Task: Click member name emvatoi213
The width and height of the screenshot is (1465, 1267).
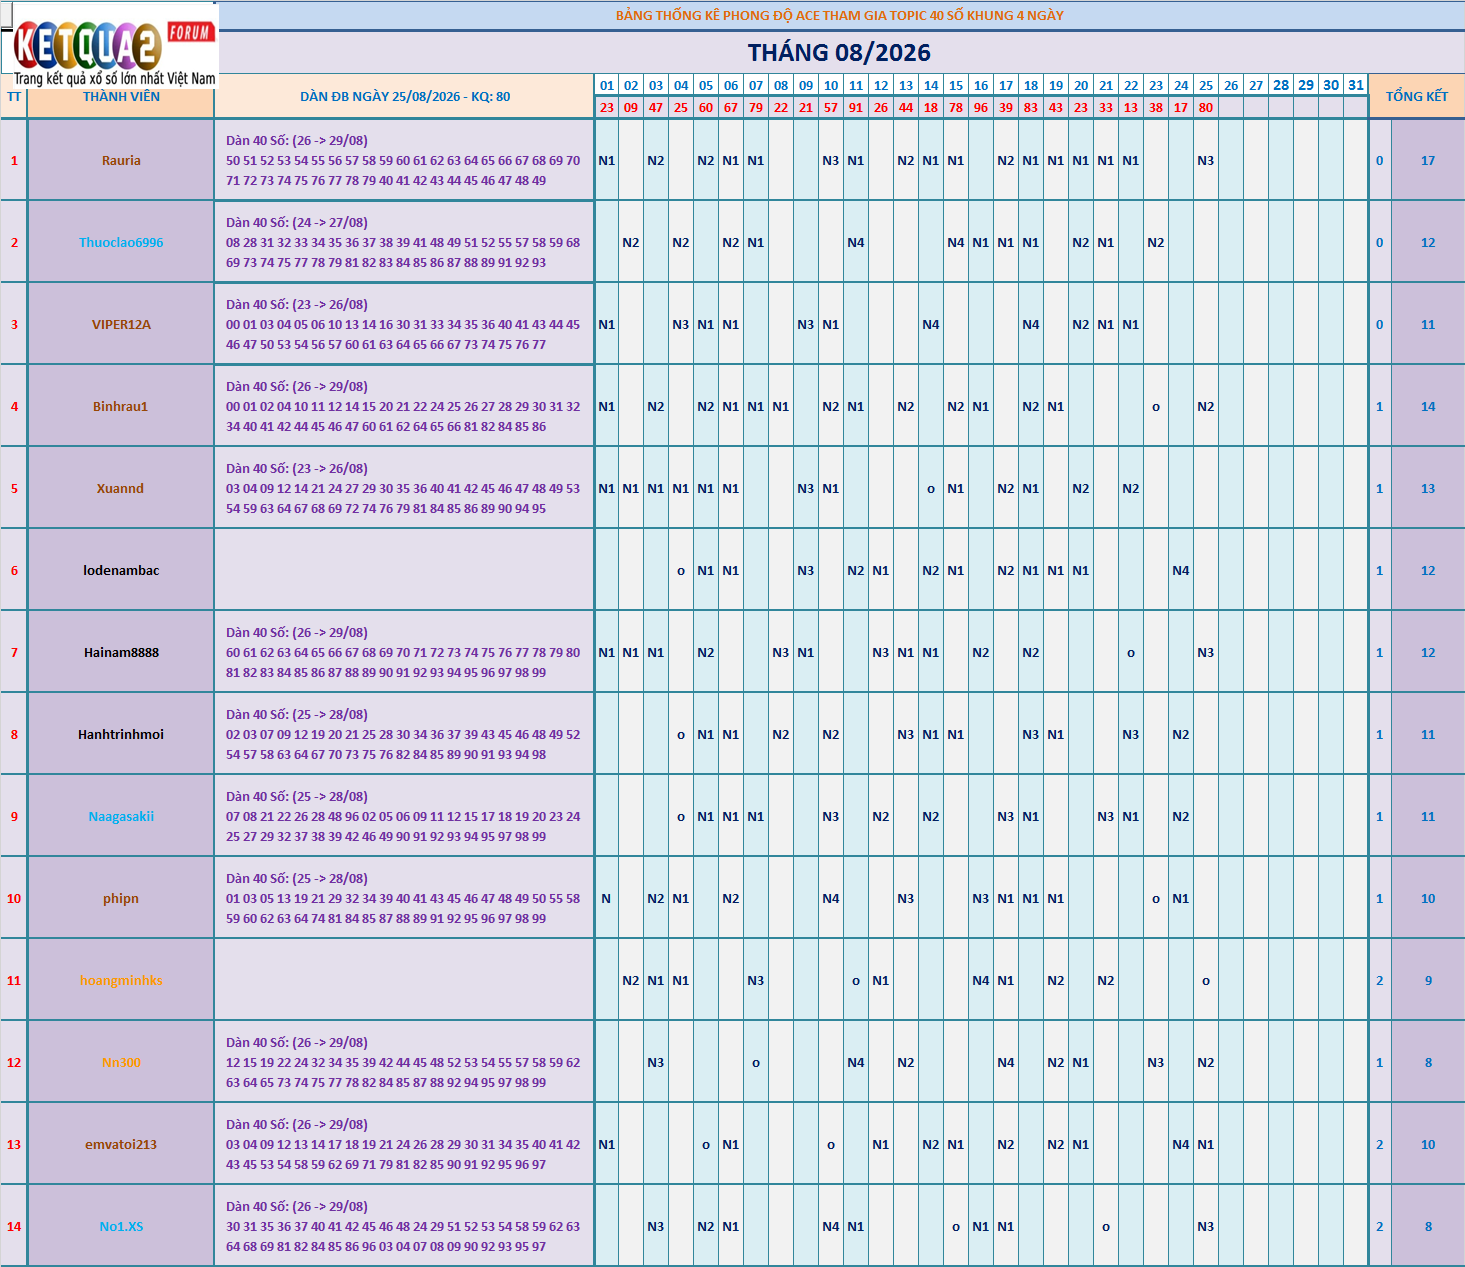Action: click(121, 1144)
